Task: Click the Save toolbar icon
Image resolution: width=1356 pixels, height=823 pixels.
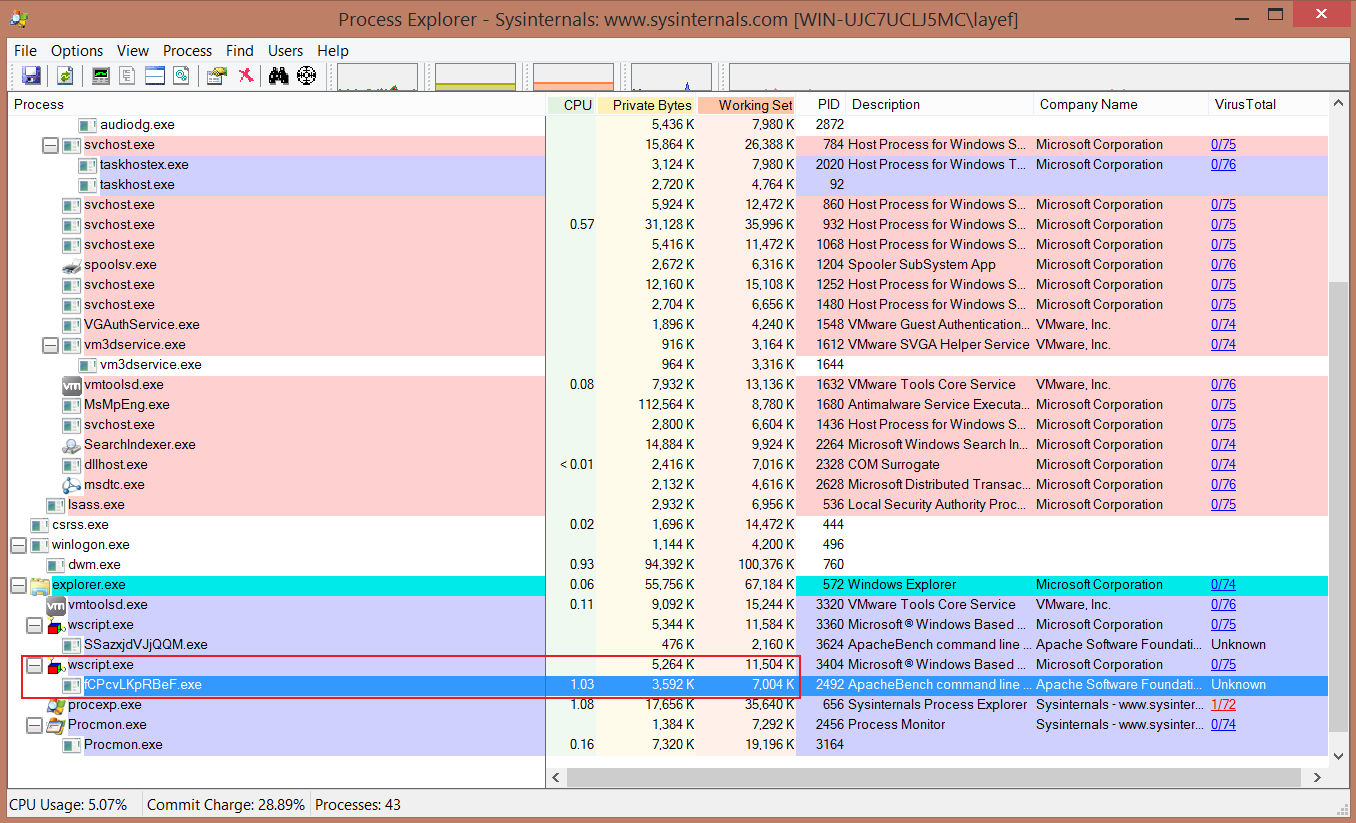Action: [x=31, y=75]
